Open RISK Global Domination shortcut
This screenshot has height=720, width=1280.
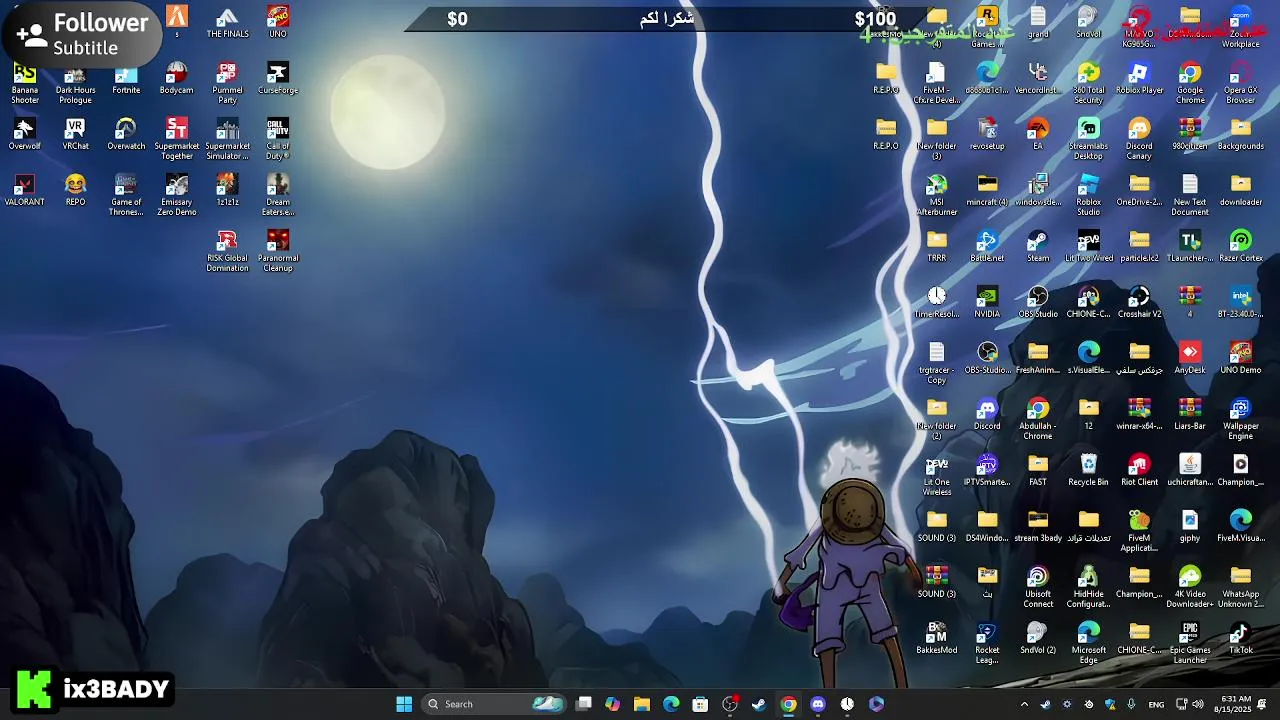[227, 251]
